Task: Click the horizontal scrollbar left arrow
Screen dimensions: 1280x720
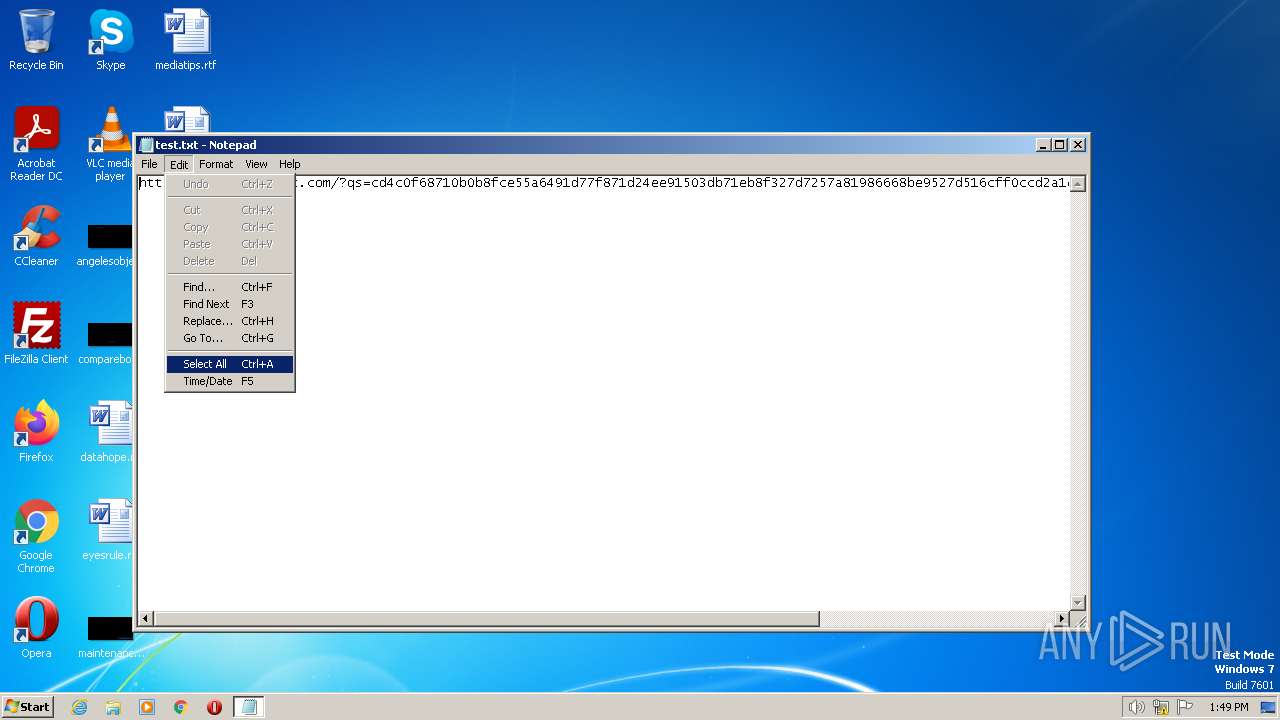Action: pyautogui.click(x=146, y=619)
